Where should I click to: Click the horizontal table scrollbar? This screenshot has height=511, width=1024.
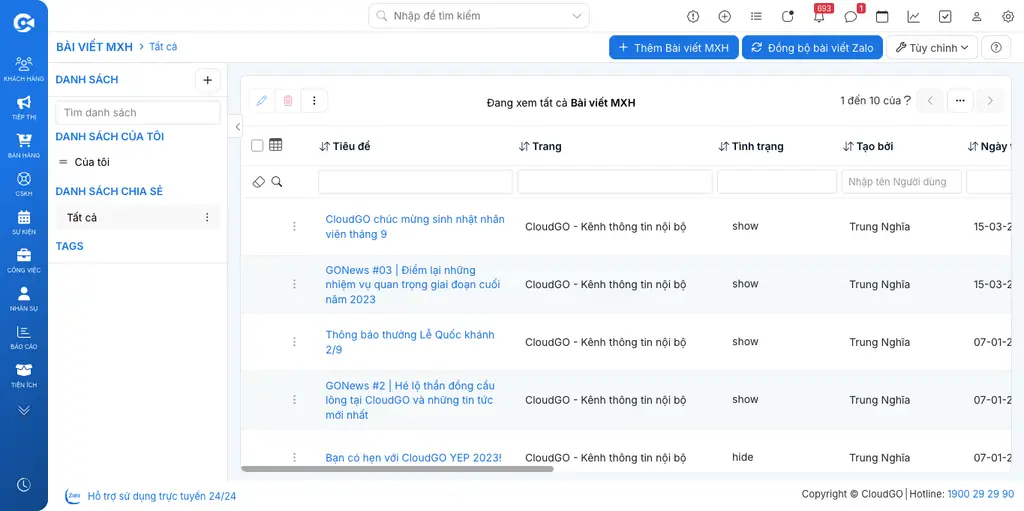pyautogui.click(x=397, y=469)
